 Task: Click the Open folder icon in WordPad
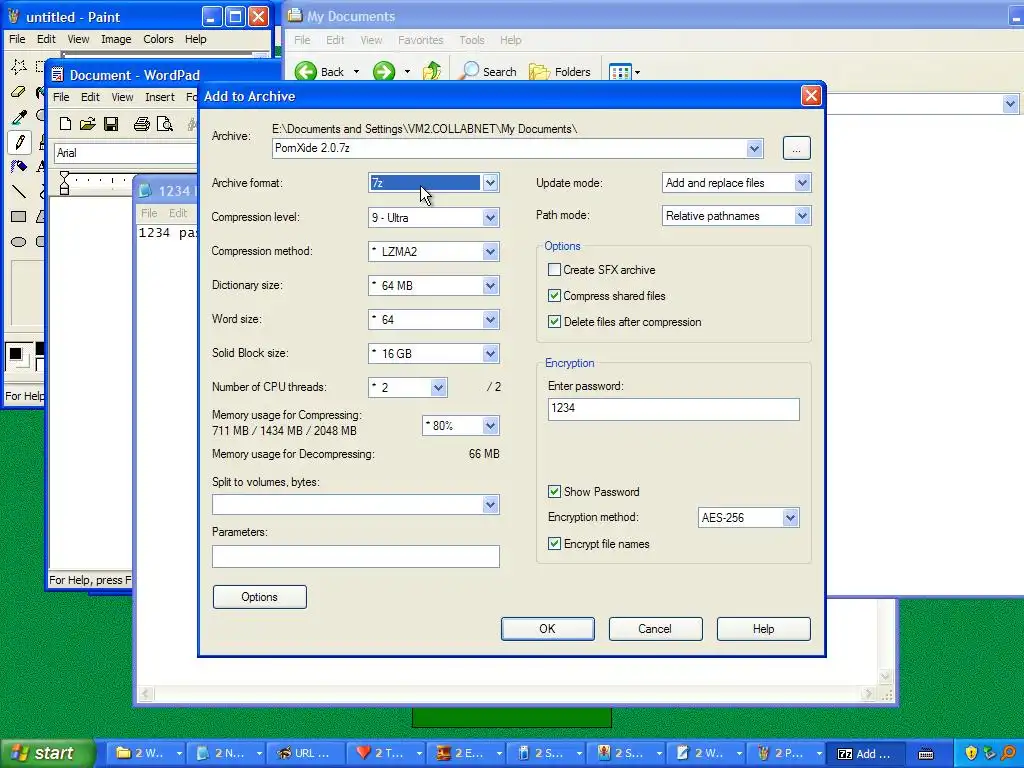[x=88, y=123]
